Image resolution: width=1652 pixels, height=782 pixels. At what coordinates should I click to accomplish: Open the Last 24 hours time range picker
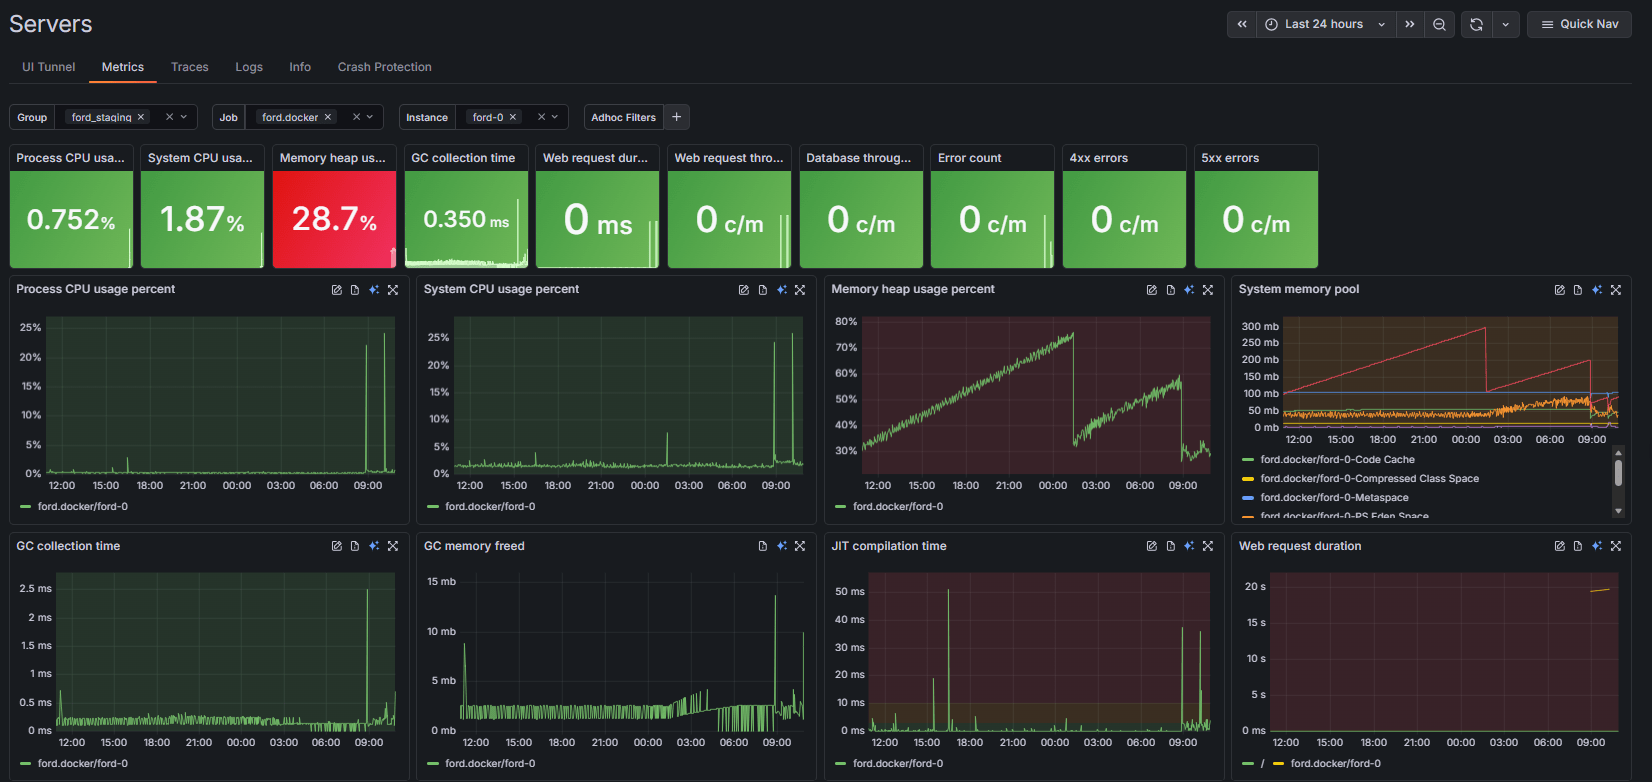coord(1324,24)
